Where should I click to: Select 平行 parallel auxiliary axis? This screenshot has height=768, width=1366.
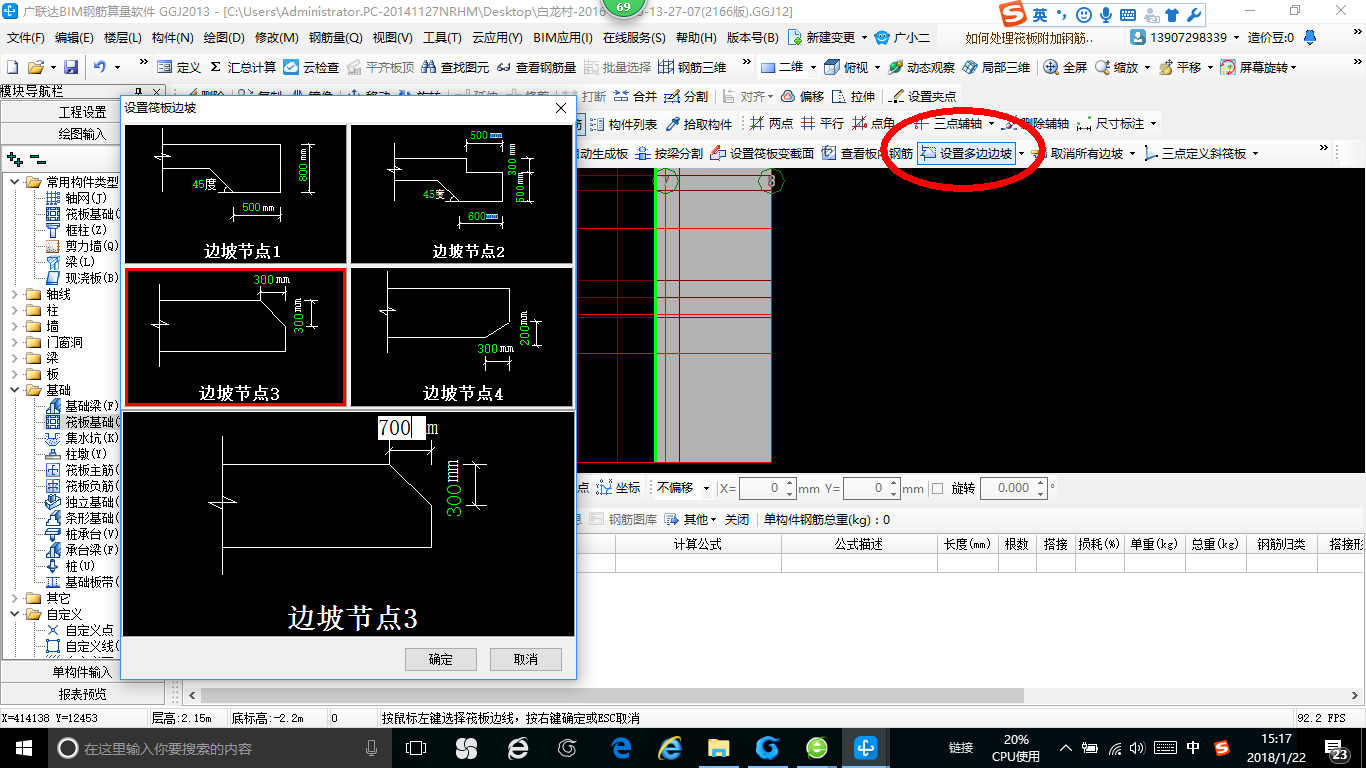pyautogui.click(x=822, y=124)
